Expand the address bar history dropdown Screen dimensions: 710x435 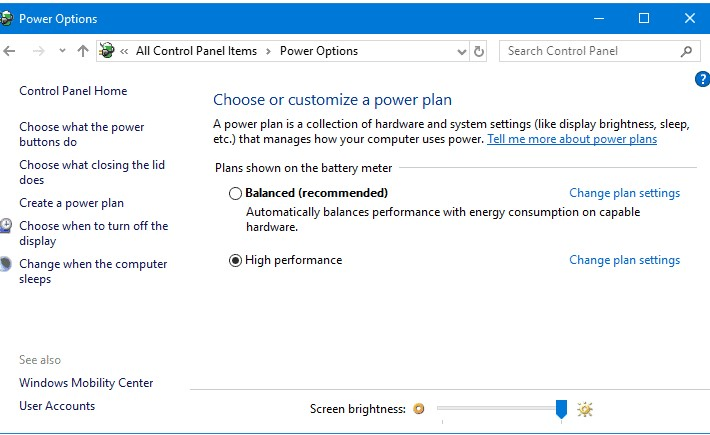point(461,51)
